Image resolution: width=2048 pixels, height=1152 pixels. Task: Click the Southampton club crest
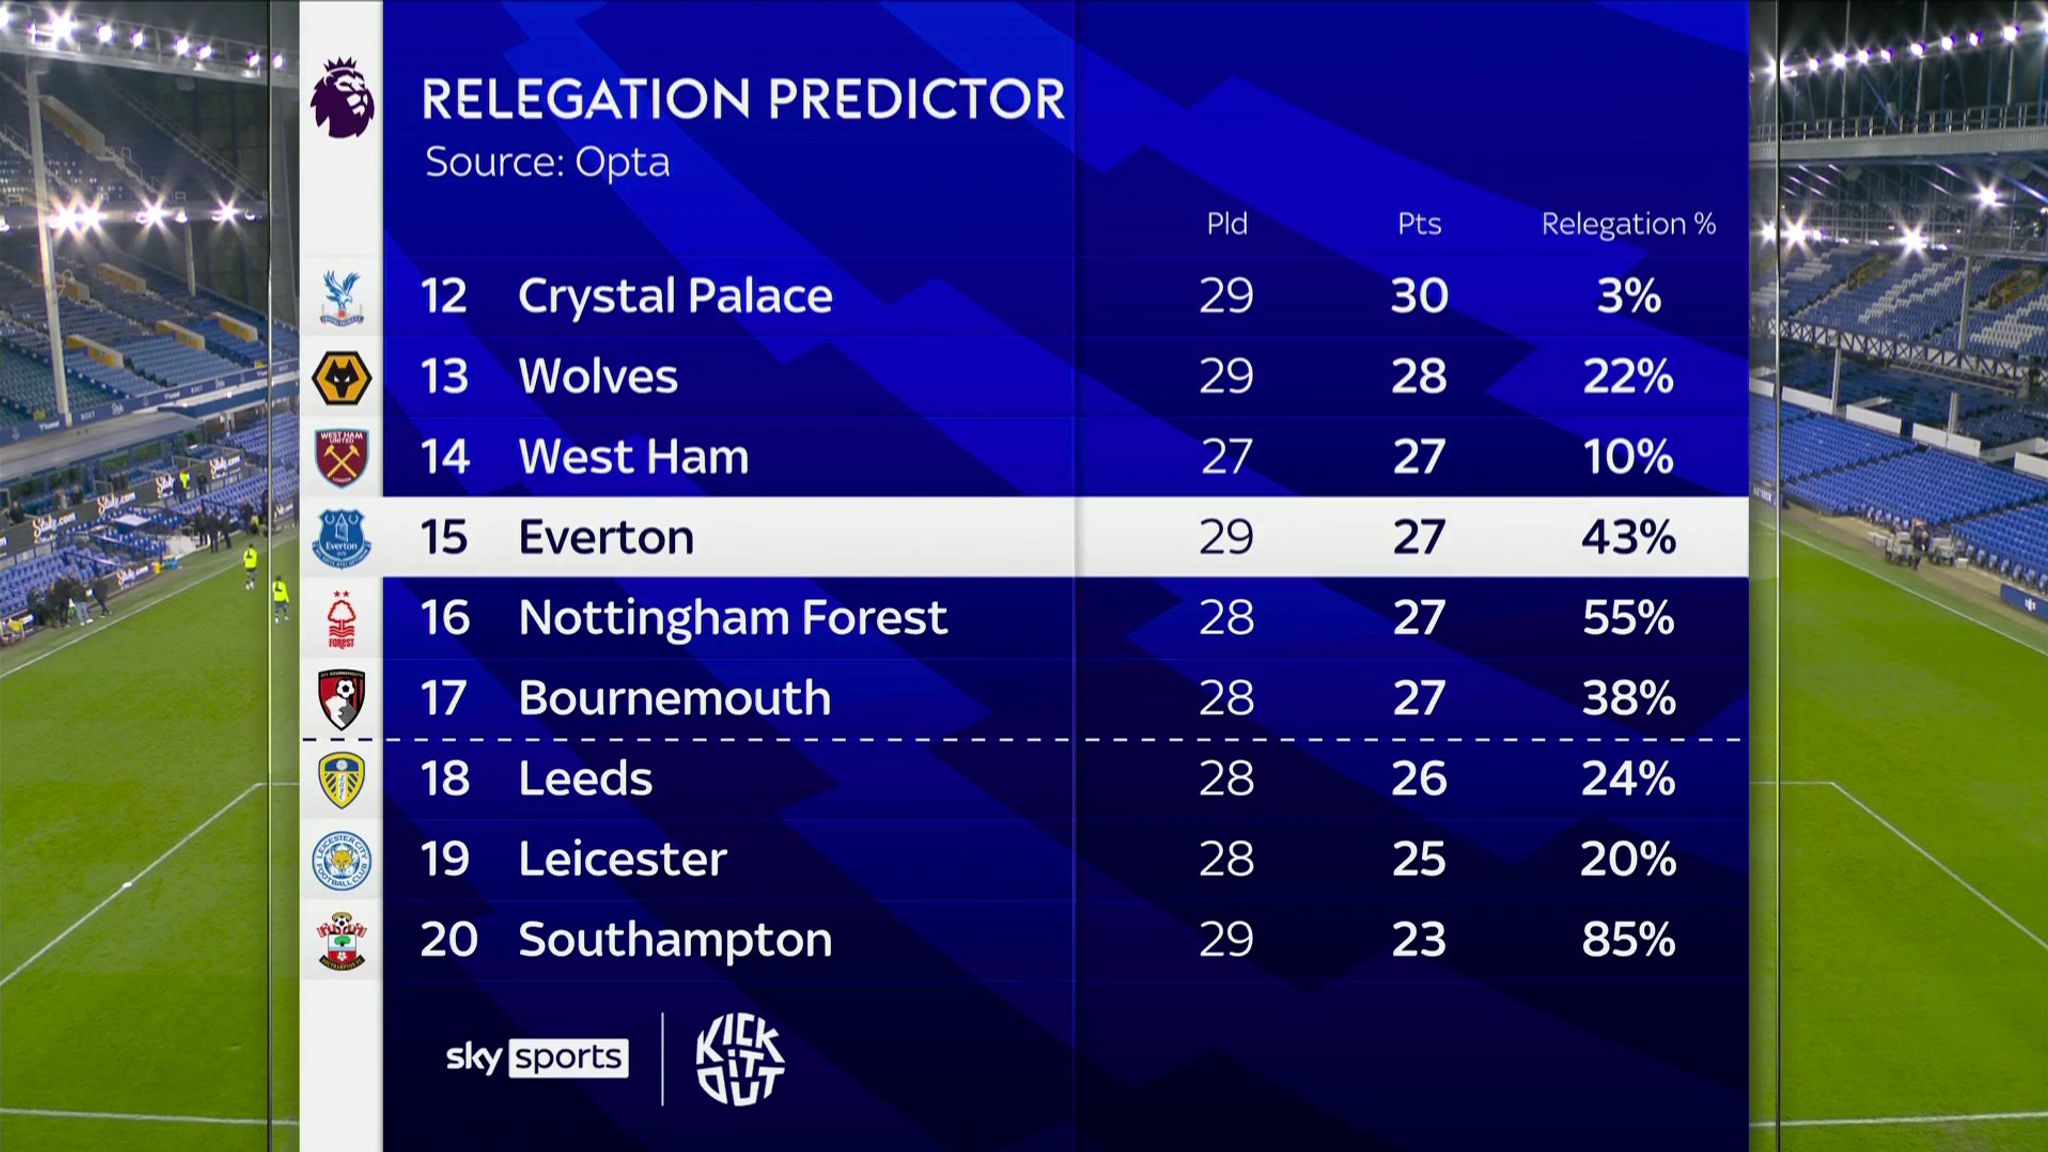(342, 940)
